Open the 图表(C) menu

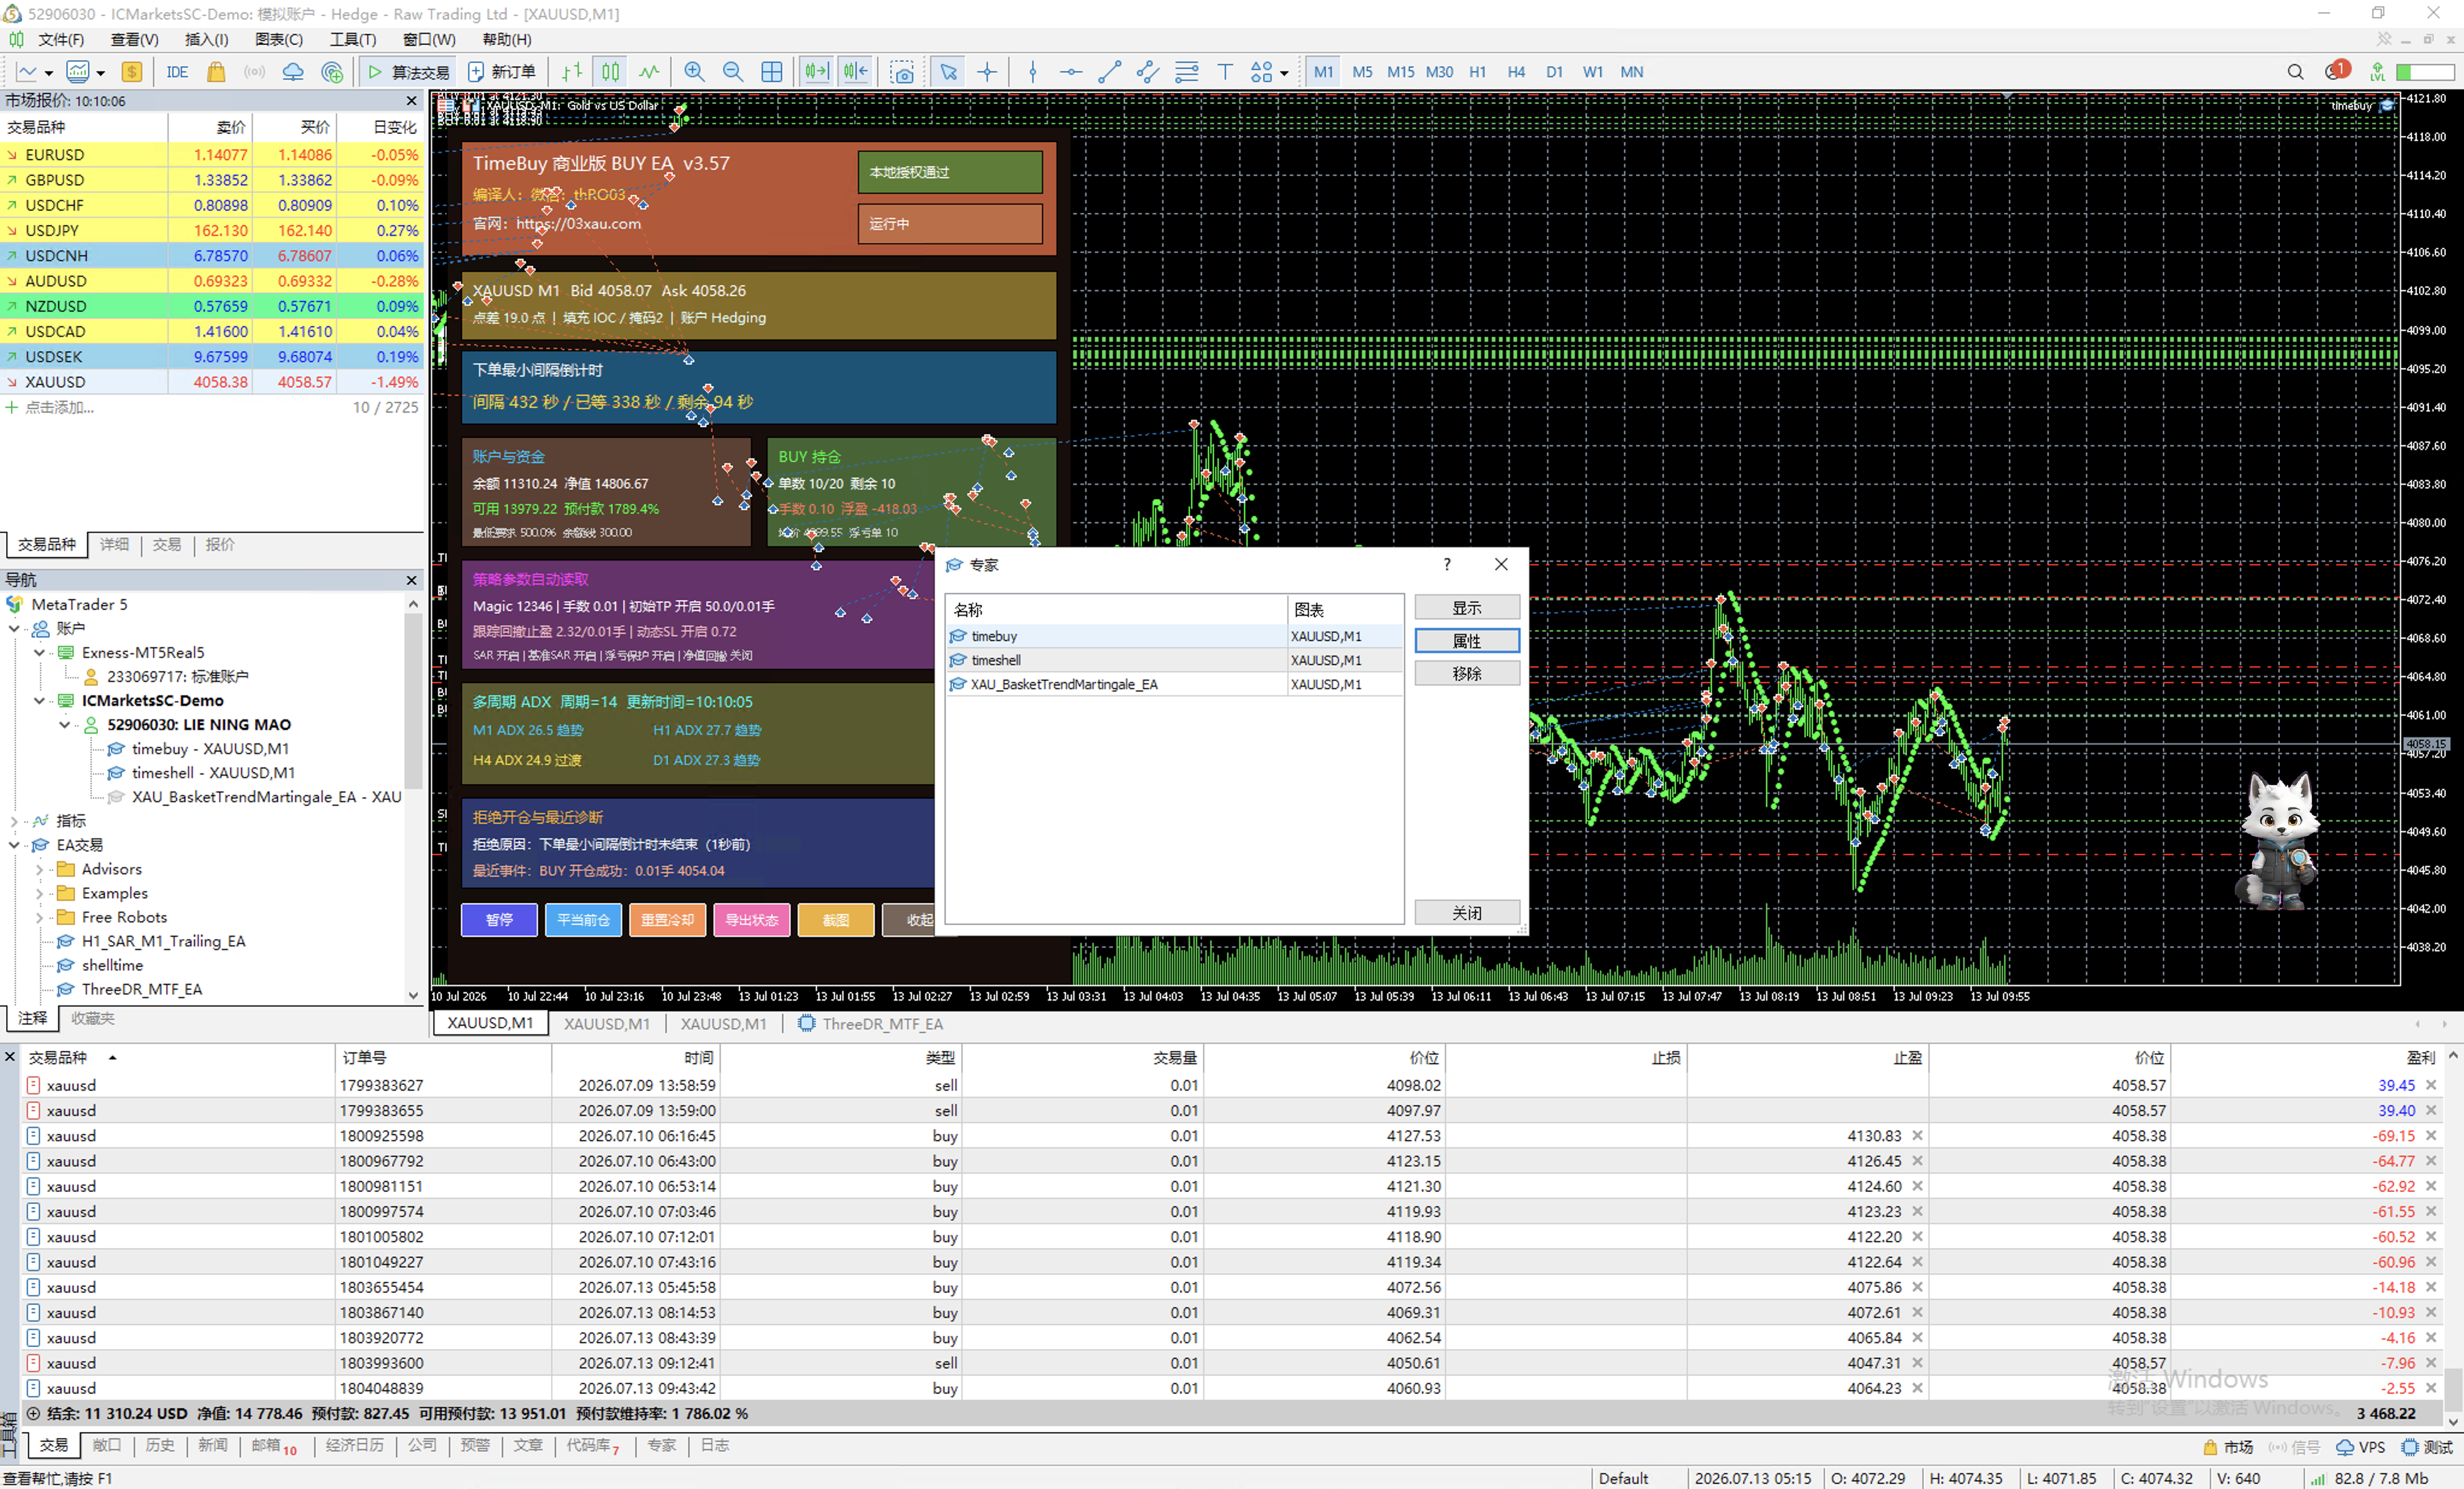(x=279, y=39)
